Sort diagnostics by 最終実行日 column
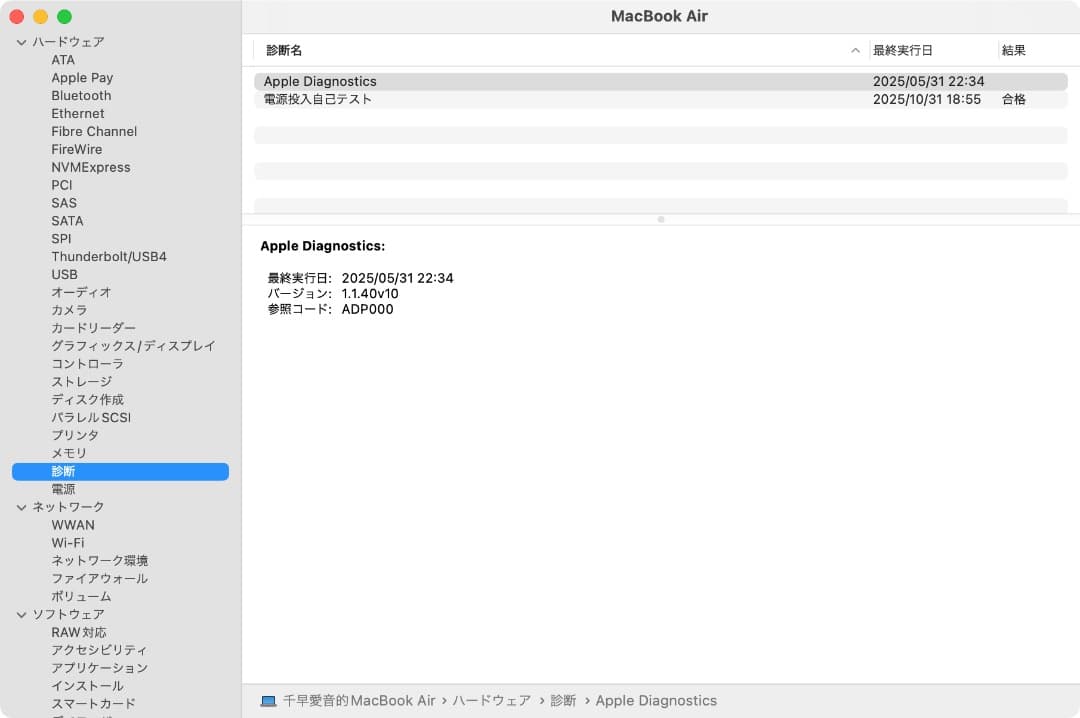Viewport: 1080px width, 718px height. [x=903, y=49]
